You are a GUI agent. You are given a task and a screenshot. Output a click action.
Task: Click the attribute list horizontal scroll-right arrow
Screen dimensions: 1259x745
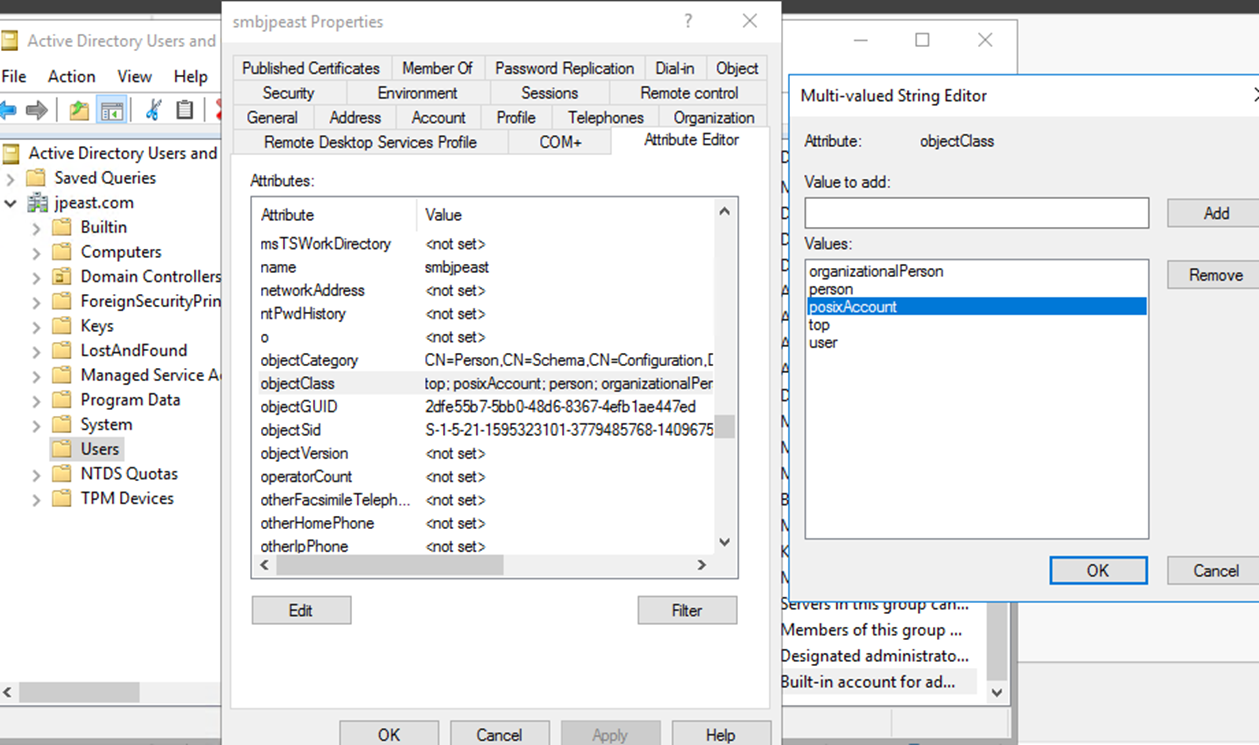(702, 565)
